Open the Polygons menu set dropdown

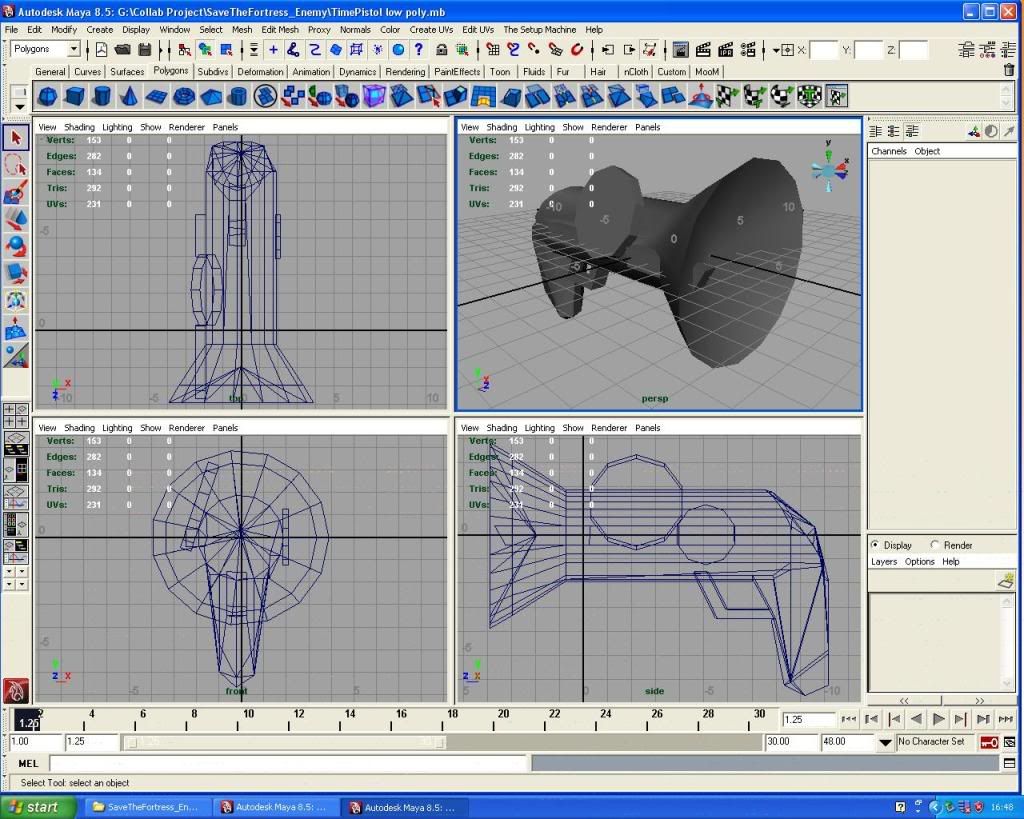(x=74, y=49)
